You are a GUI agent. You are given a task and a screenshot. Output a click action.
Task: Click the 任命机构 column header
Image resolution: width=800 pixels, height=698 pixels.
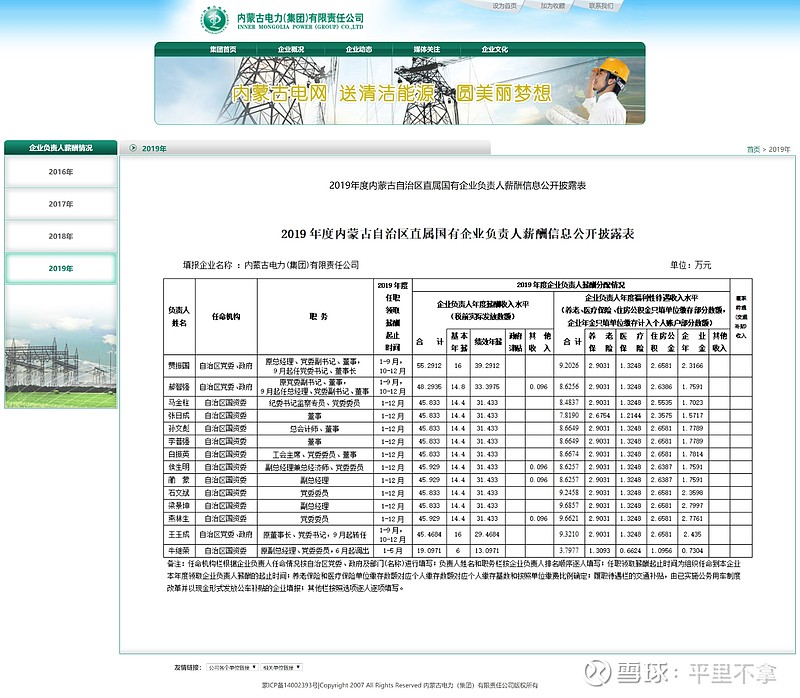pos(226,316)
